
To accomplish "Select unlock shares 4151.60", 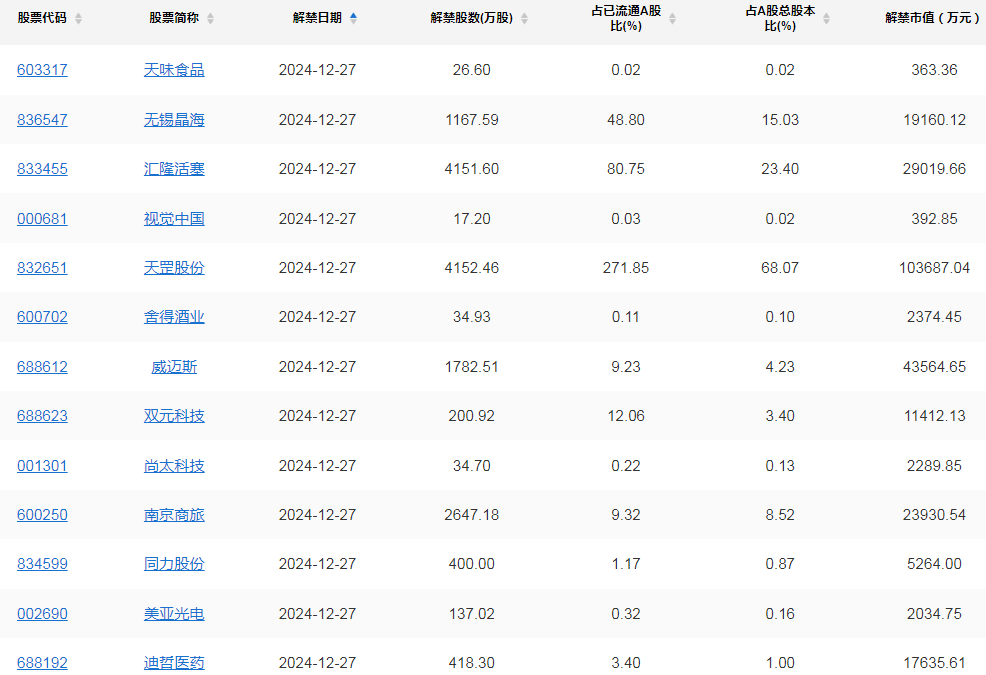I will click(472, 169).
